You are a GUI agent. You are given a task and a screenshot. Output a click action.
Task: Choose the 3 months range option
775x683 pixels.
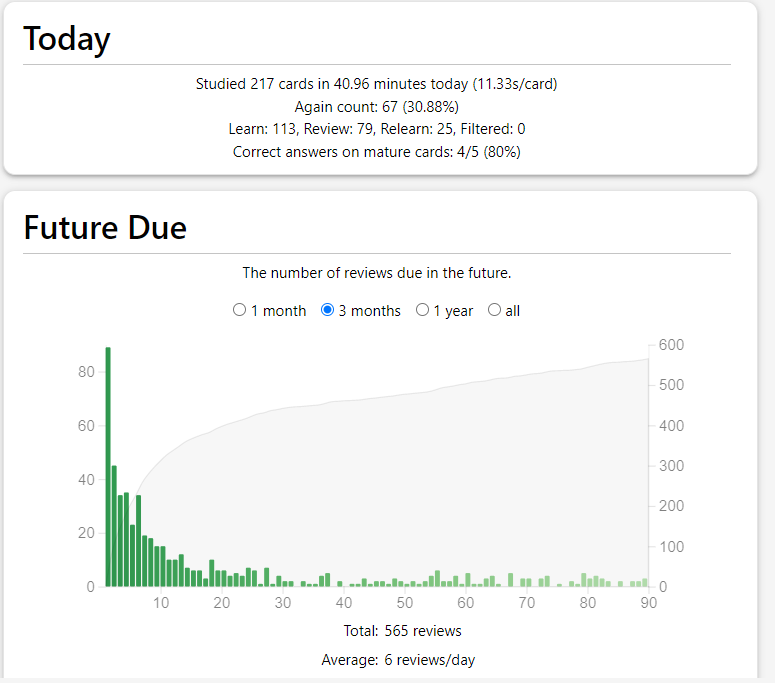click(x=327, y=310)
